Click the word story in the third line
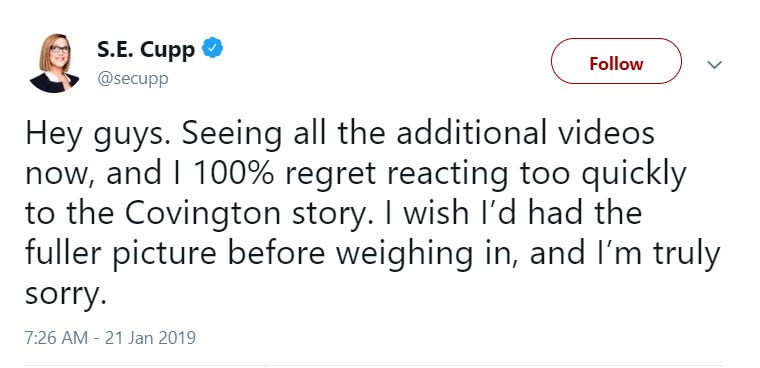This screenshot has height=368, width=760. pyautogui.click(x=328, y=215)
